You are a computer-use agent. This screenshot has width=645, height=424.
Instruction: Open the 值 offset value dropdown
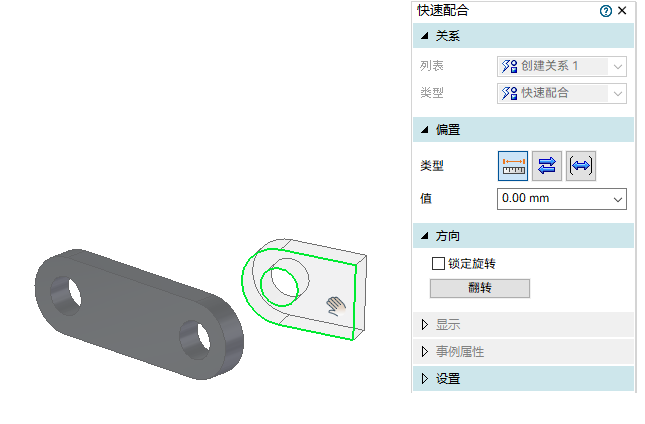[617, 199]
